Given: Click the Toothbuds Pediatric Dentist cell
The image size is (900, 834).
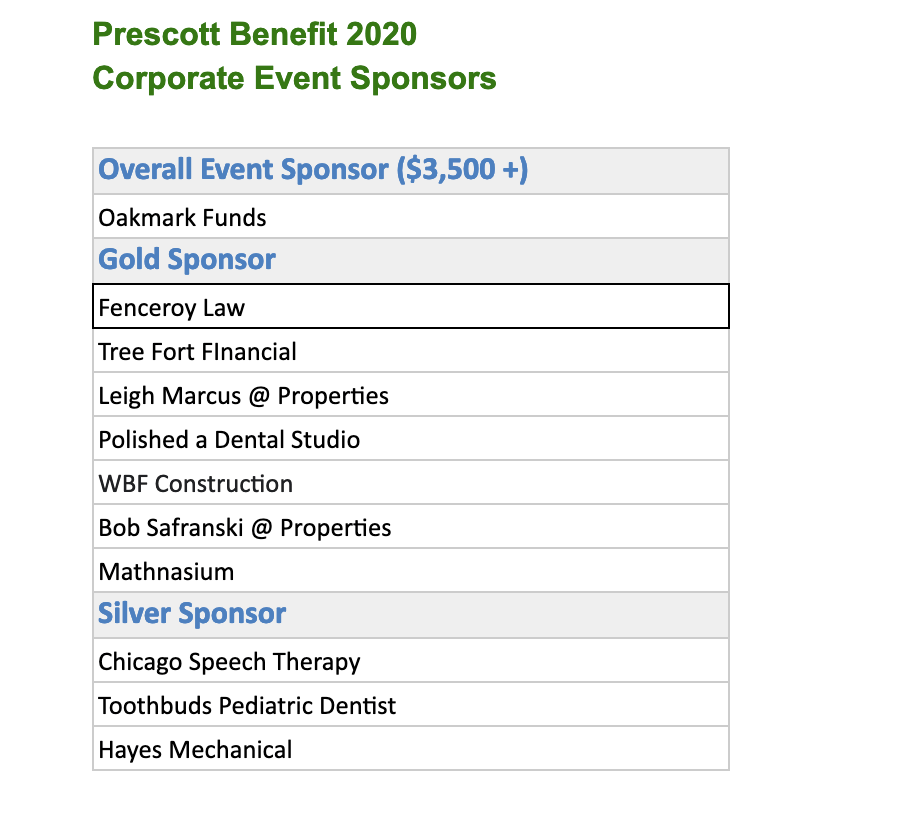Looking at the screenshot, I should coord(410,706).
